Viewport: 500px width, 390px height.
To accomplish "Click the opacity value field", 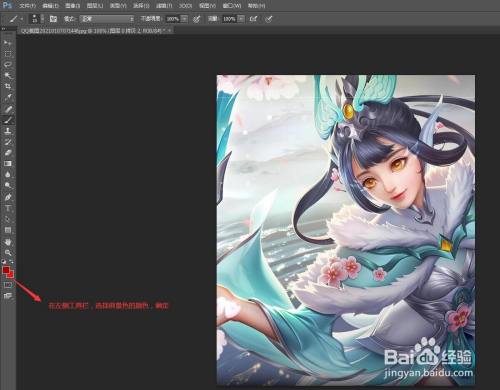I will click(x=173, y=19).
